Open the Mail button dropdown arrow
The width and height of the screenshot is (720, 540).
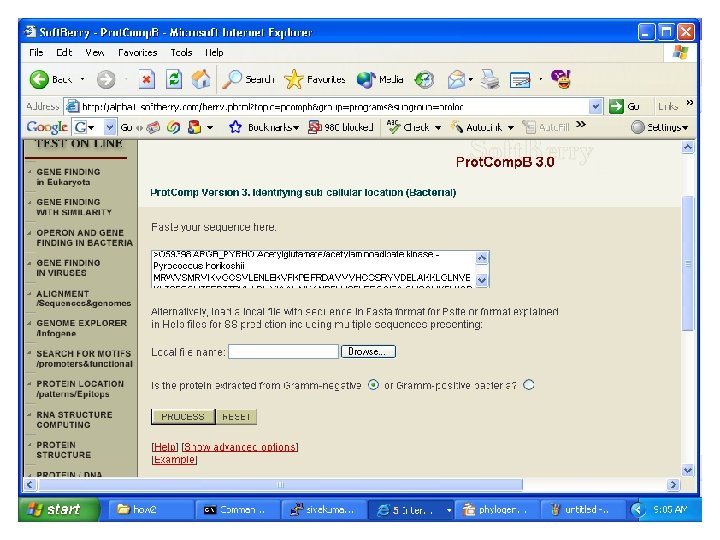click(x=471, y=80)
